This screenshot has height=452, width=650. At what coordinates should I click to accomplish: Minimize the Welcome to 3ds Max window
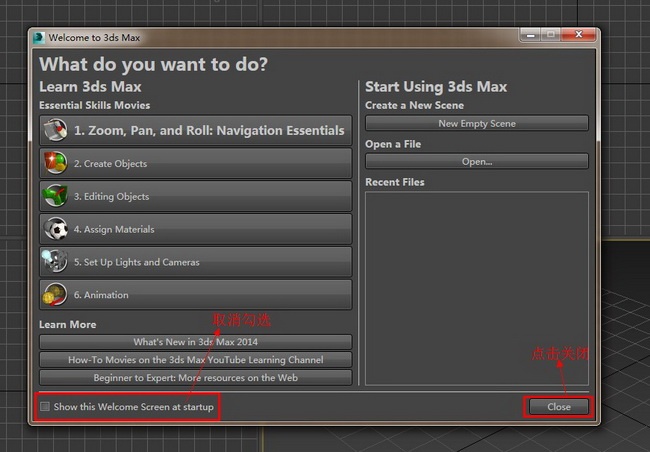(x=530, y=35)
